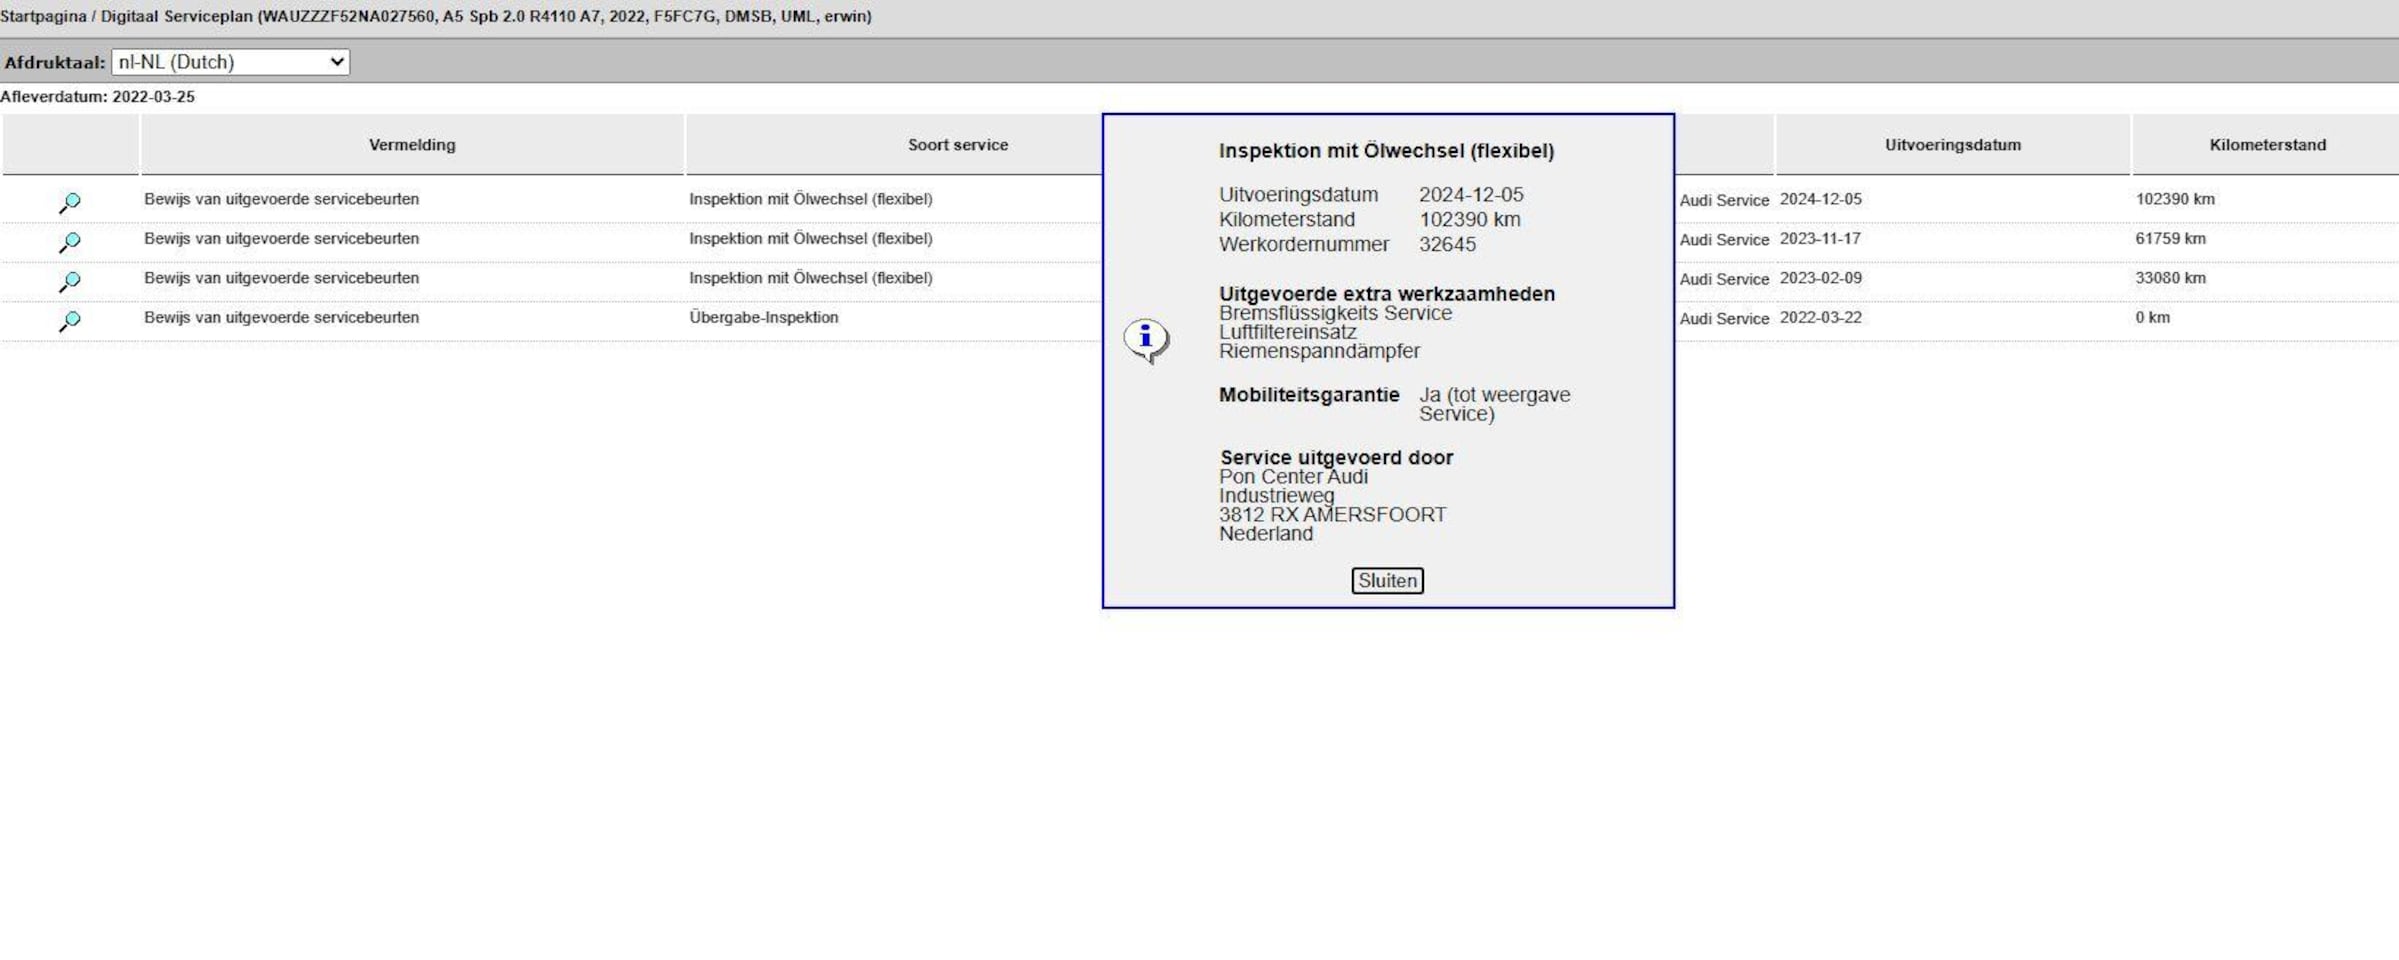Viewport: 2399px width, 960px height.
Task: Click Audi Service text in the 0 km row
Action: point(1724,319)
